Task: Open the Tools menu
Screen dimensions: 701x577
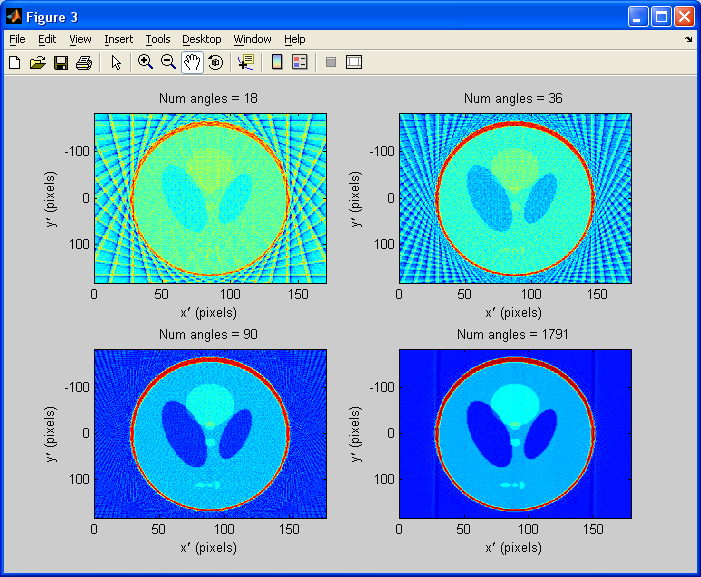Action: 158,39
